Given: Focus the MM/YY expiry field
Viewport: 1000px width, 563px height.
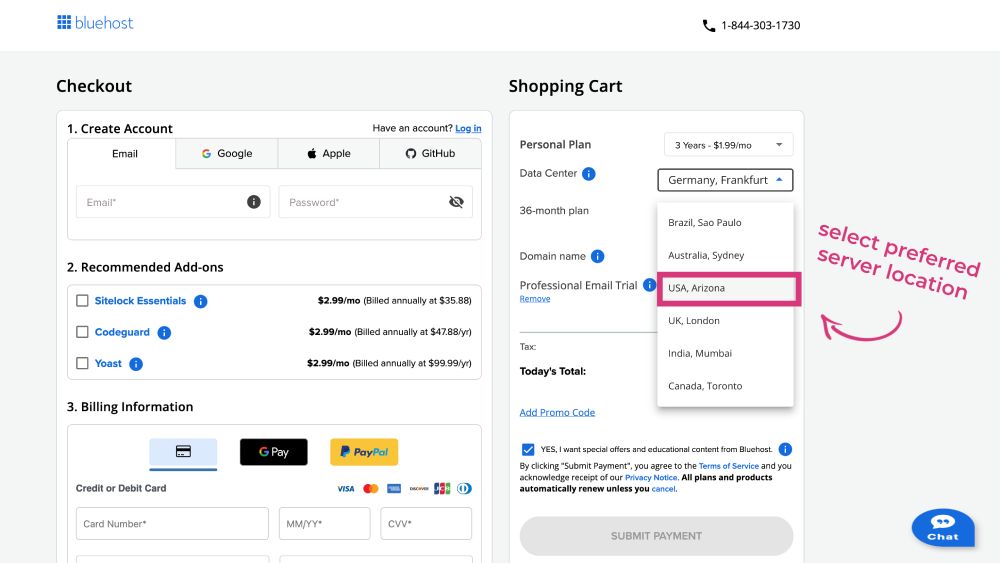Looking at the screenshot, I should pyautogui.click(x=325, y=523).
